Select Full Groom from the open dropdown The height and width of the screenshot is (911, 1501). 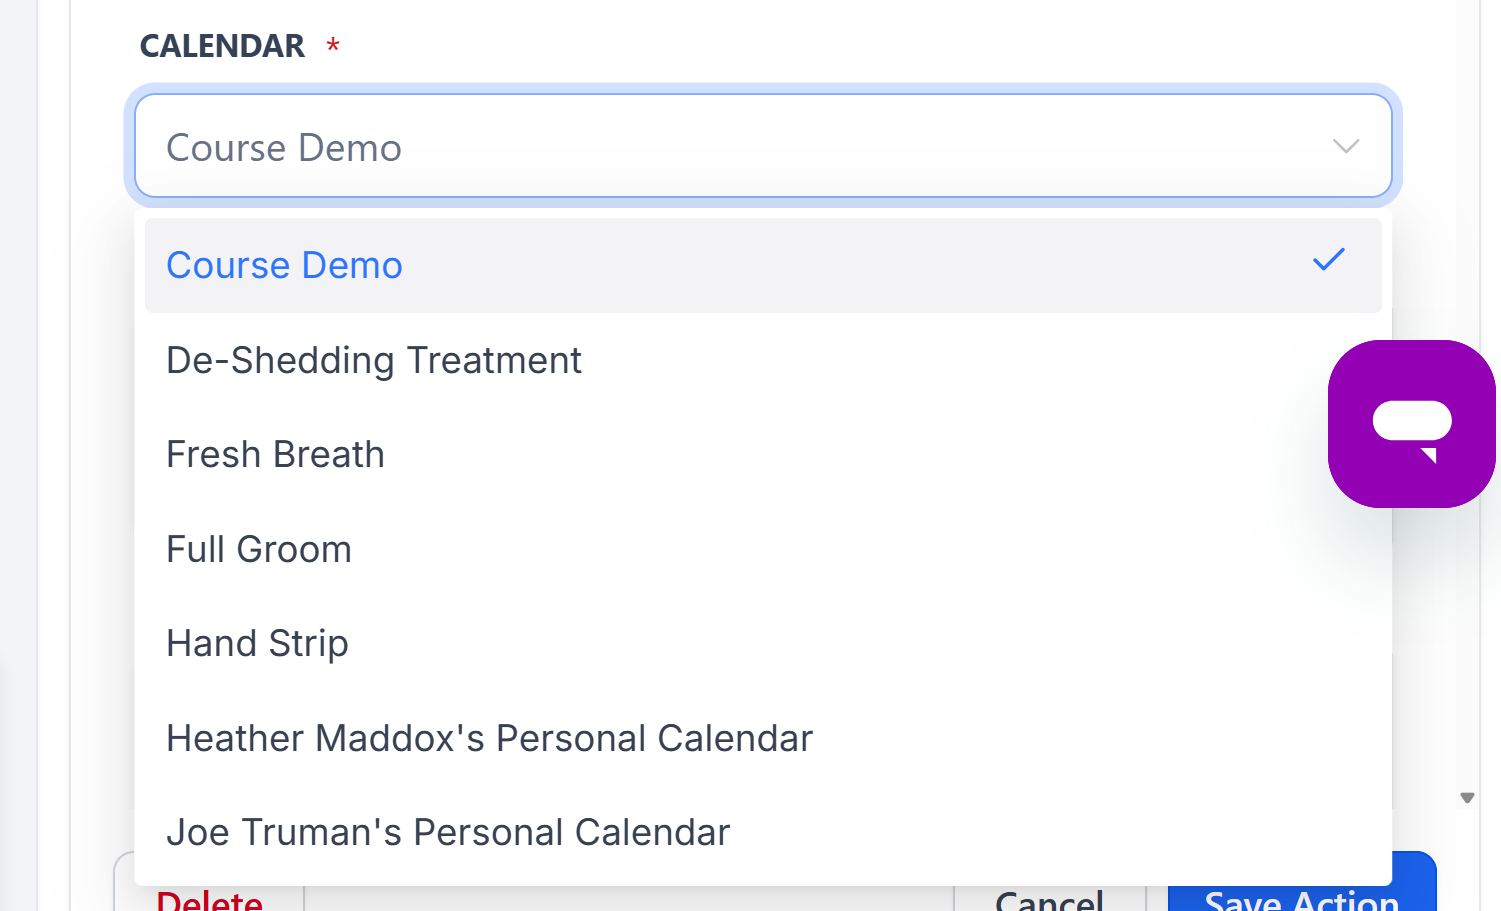point(258,549)
